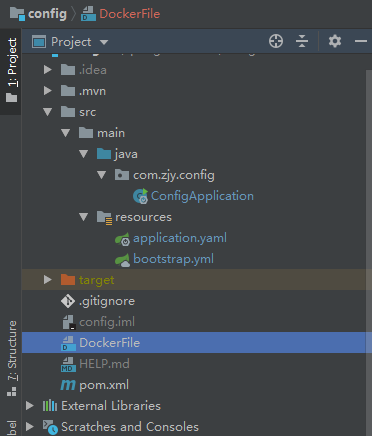372x436 pixels.
Task: Open the Project view dropdown arrow
Action: click(104, 42)
